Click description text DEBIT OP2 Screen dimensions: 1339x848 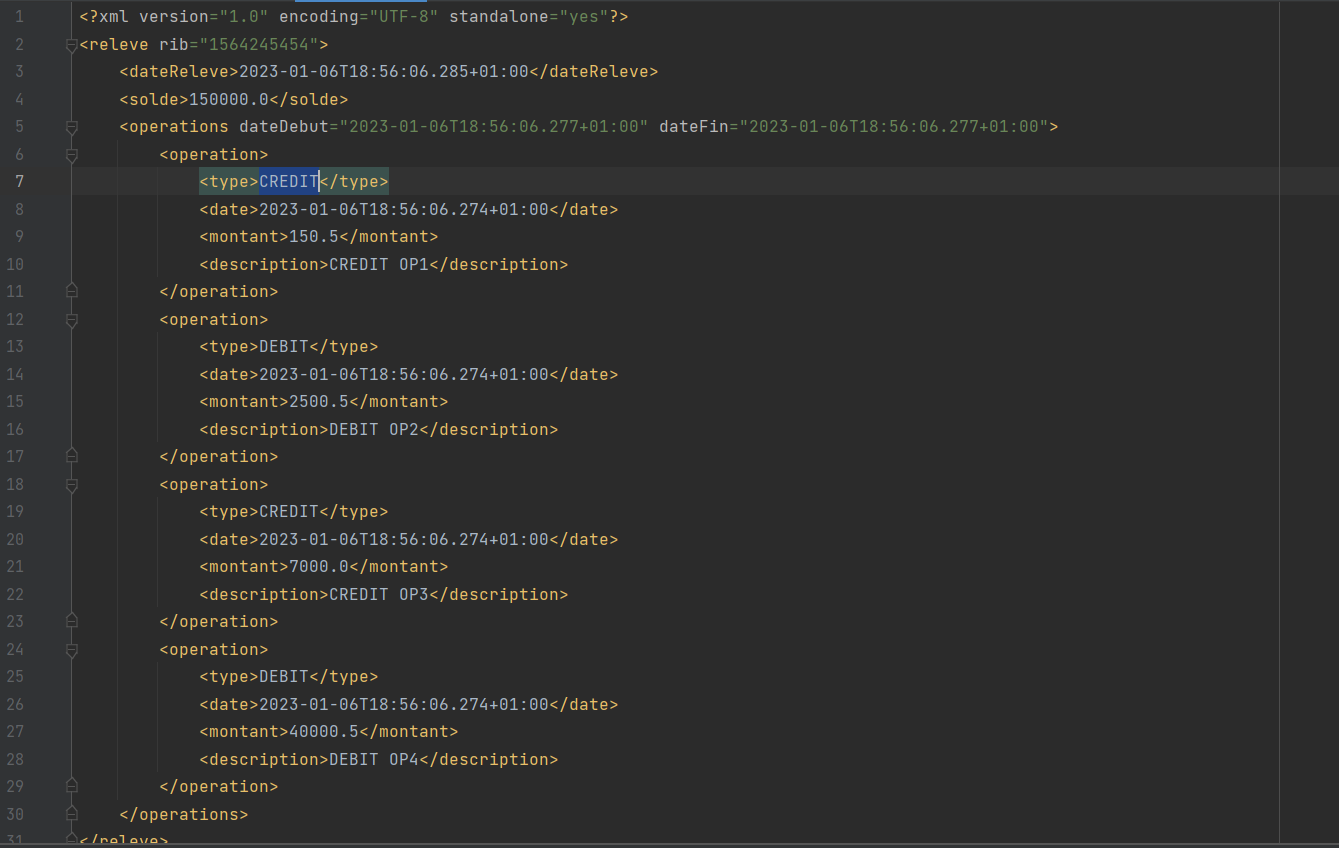tap(374, 429)
